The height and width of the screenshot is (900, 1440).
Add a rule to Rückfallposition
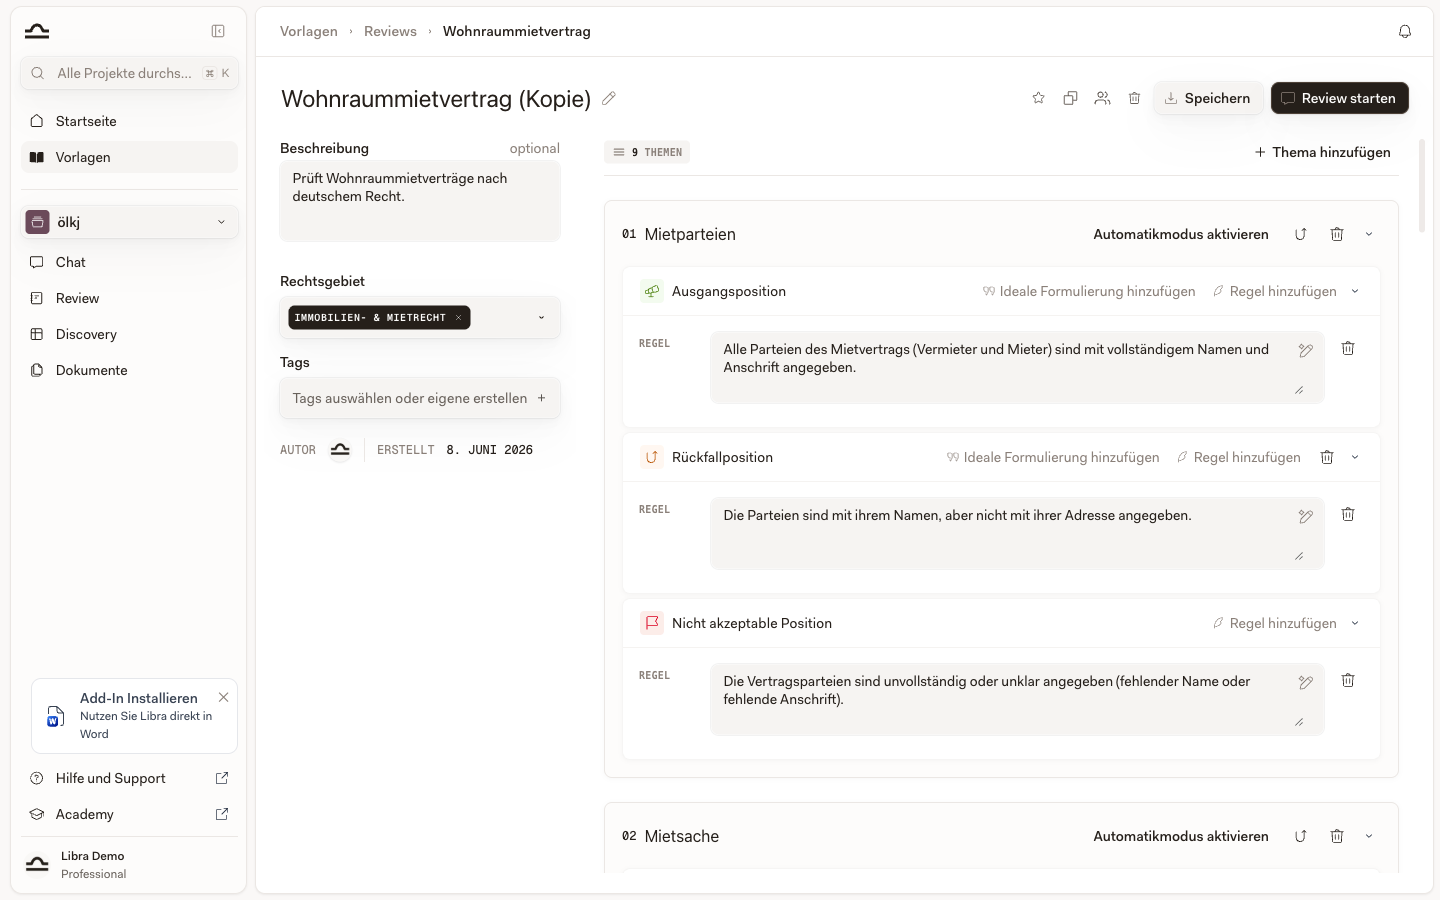[1238, 457]
